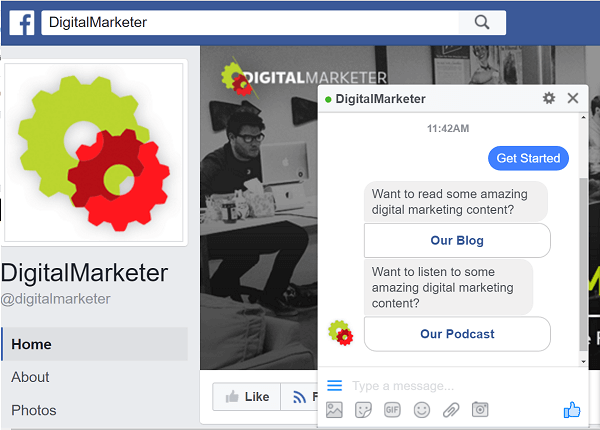Open the emoji smiley picker
Image resolution: width=600 pixels, height=430 pixels.
422,410
